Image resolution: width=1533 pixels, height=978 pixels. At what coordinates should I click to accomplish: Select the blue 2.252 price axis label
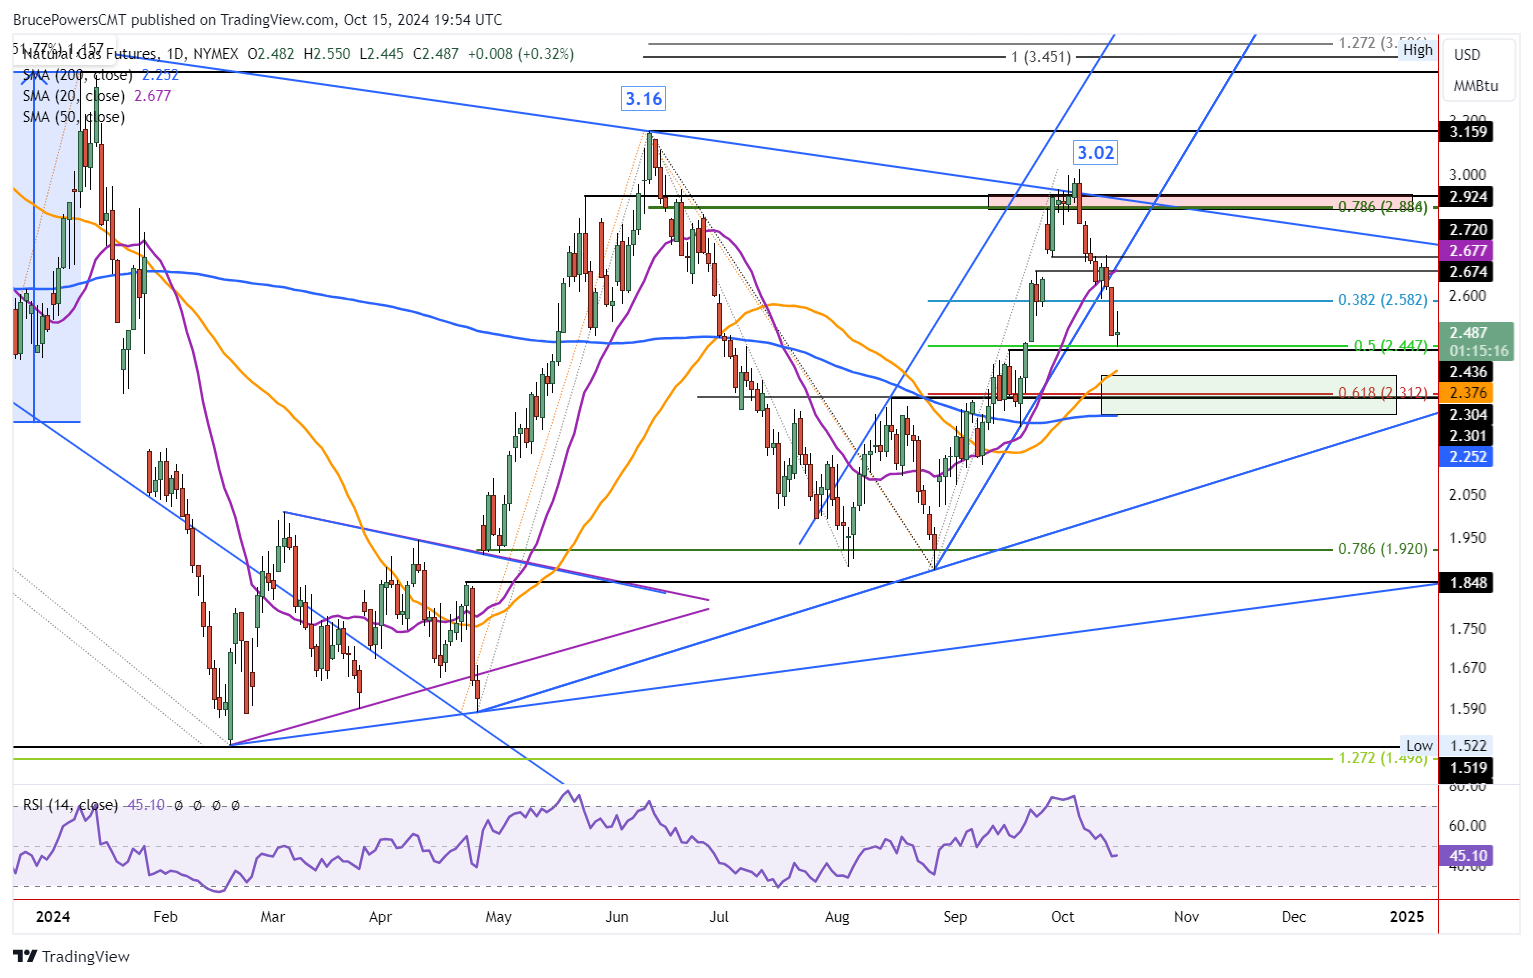(x=1467, y=456)
